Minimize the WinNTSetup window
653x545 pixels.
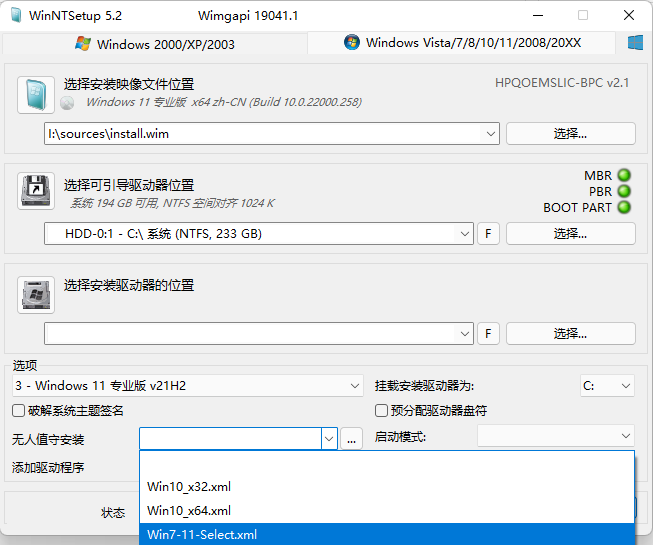tap(538, 15)
